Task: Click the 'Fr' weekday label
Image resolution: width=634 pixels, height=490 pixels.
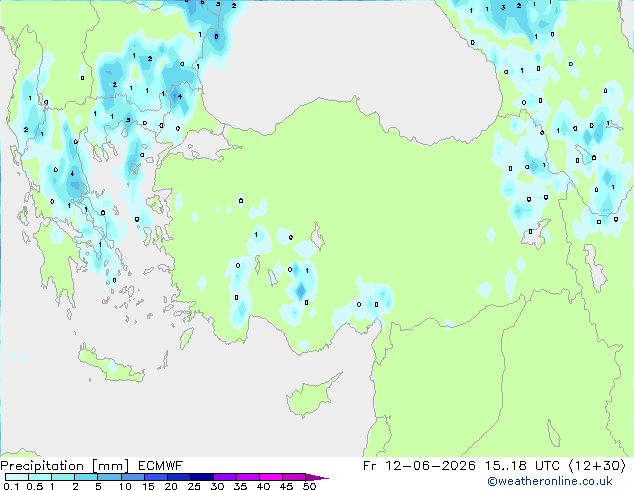Action: (370, 466)
